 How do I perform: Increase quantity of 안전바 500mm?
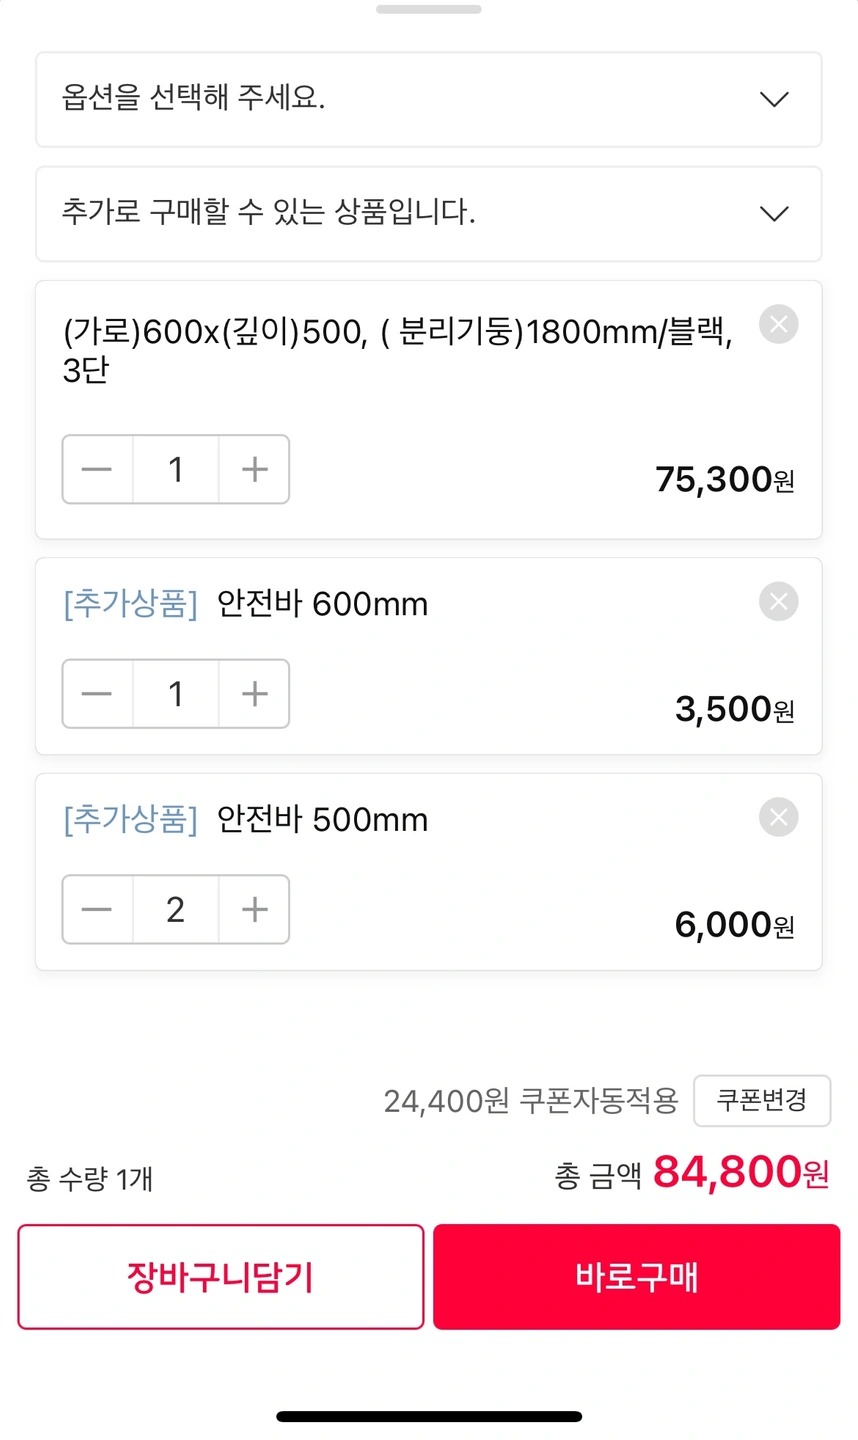255,909
